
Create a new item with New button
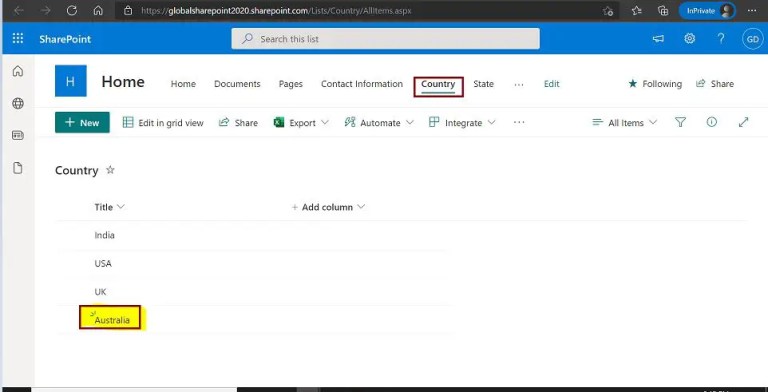82,122
